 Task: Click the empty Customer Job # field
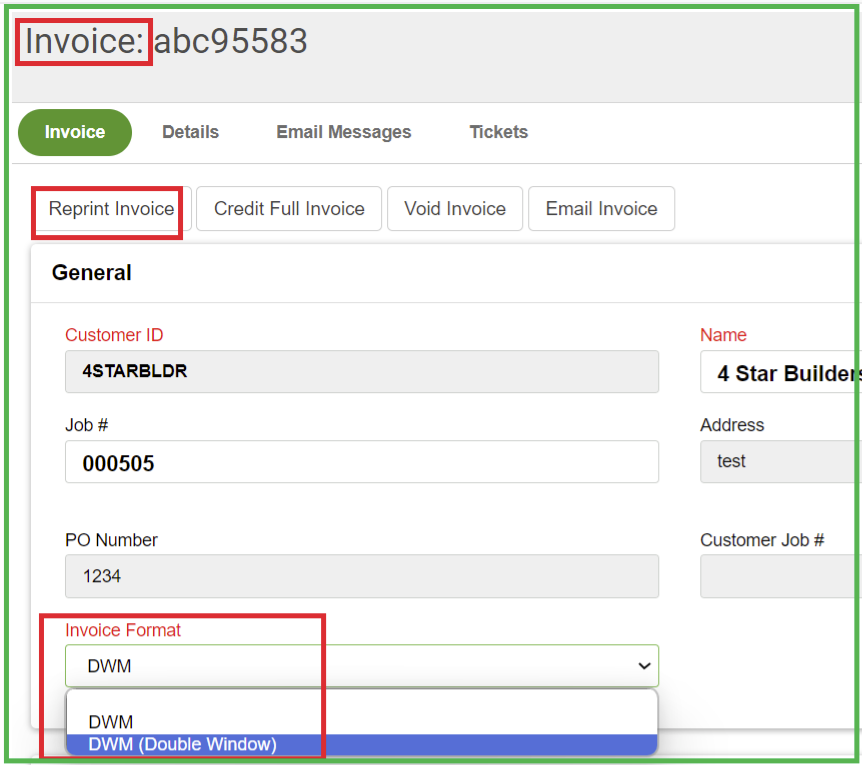pyautogui.click(x=781, y=576)
